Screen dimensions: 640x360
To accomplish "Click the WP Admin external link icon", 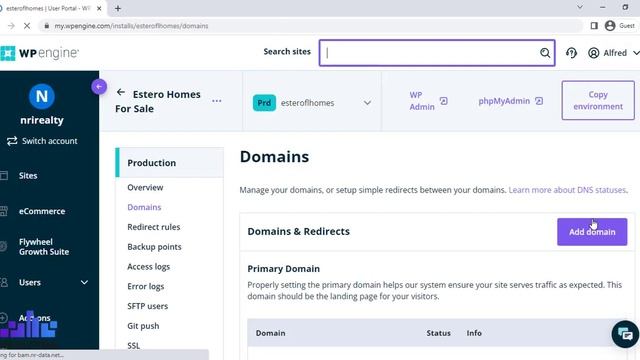I will point(444,101).
